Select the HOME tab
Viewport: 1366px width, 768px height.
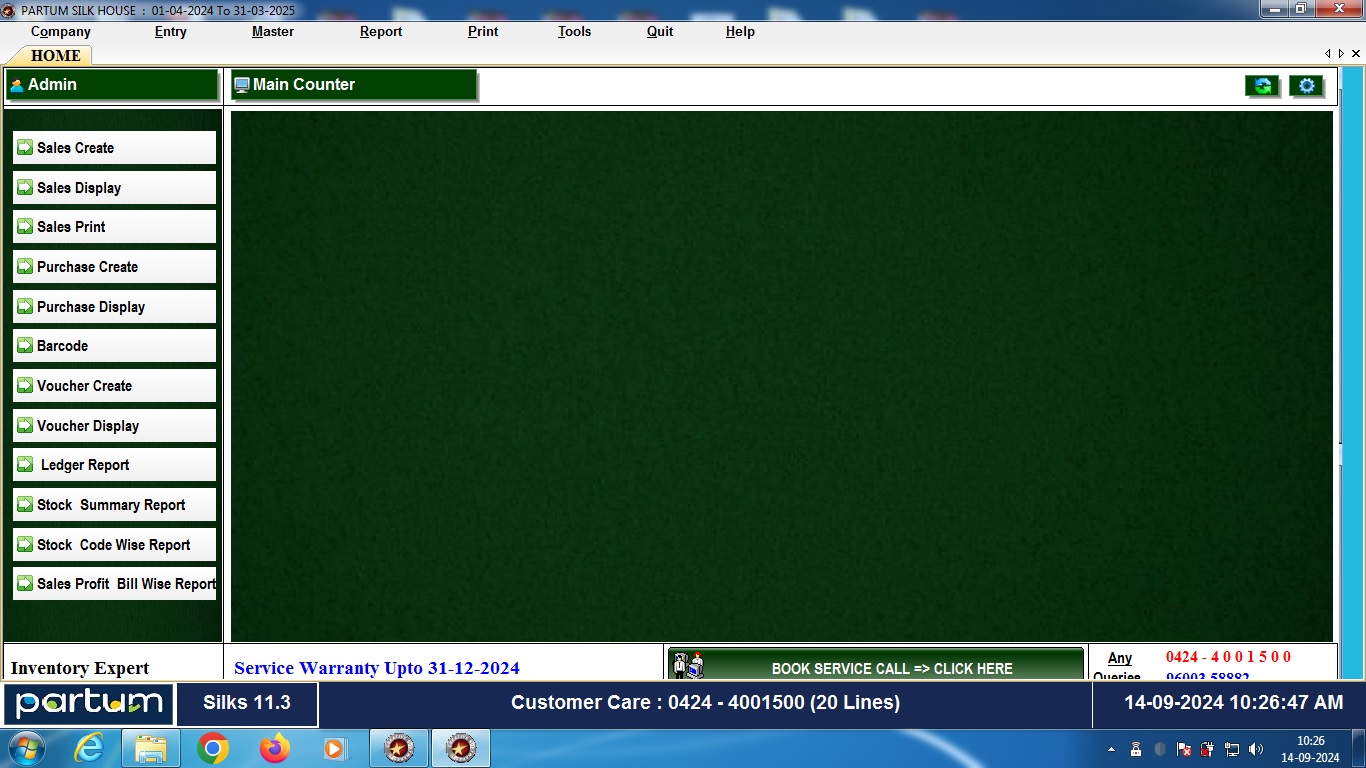point(56,56)
